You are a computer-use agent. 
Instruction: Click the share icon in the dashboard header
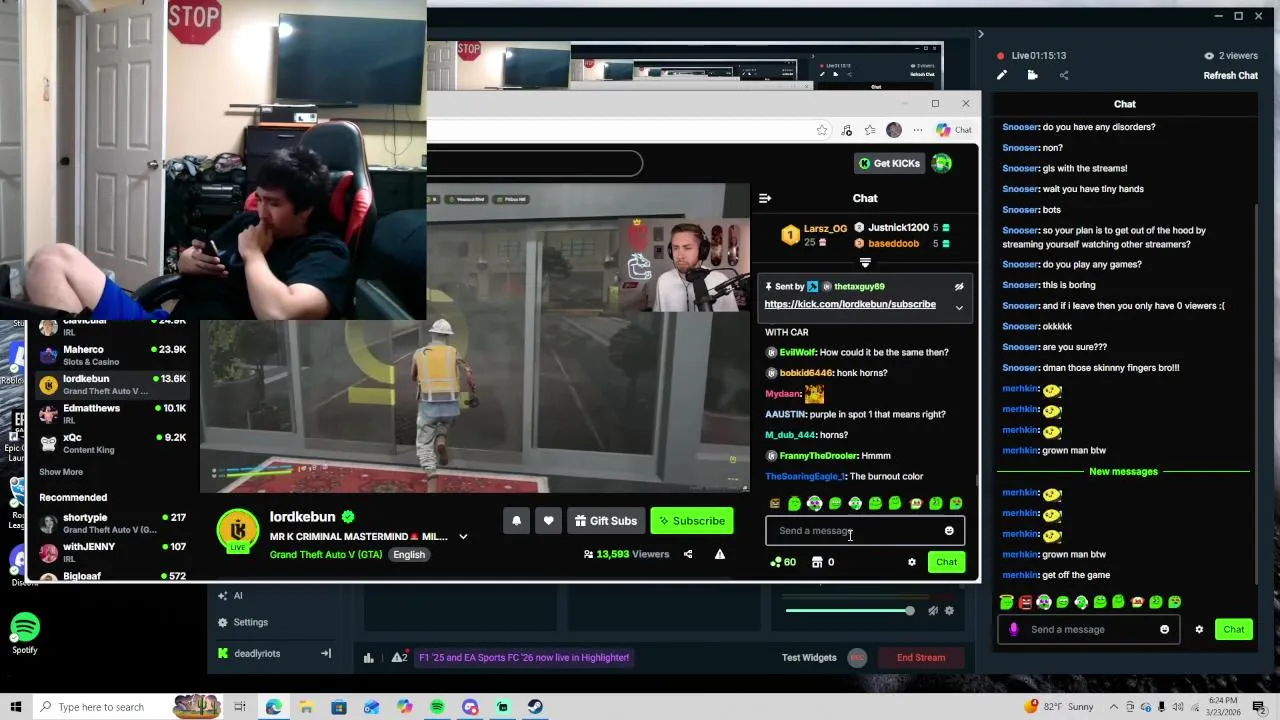[x=1064, y=75]
